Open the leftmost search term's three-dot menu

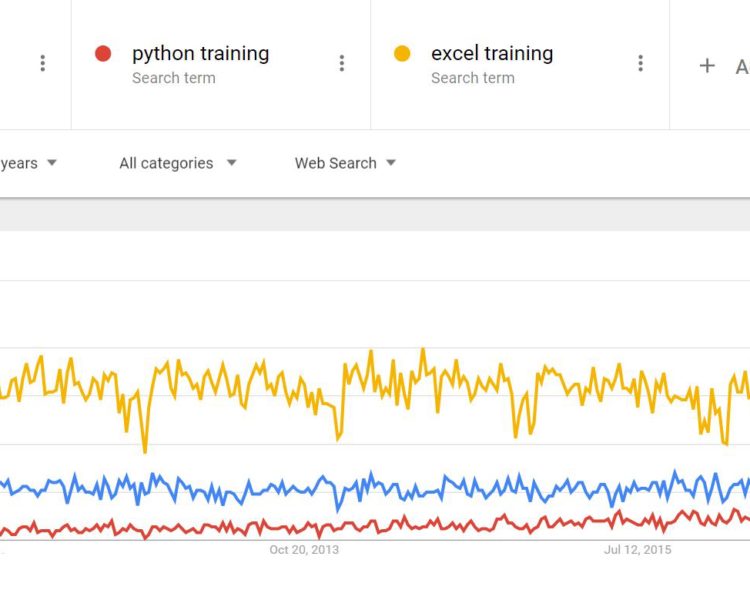[x=42, y=64]
